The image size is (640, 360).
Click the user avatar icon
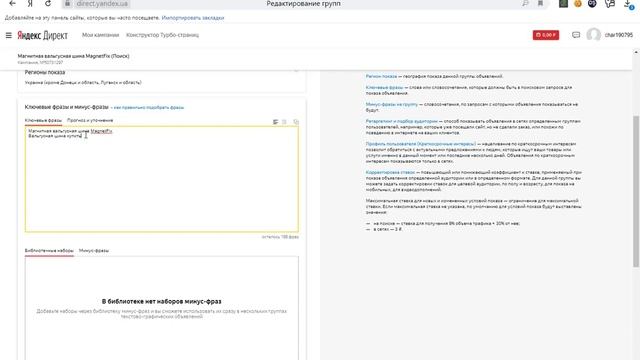[593, 35]
